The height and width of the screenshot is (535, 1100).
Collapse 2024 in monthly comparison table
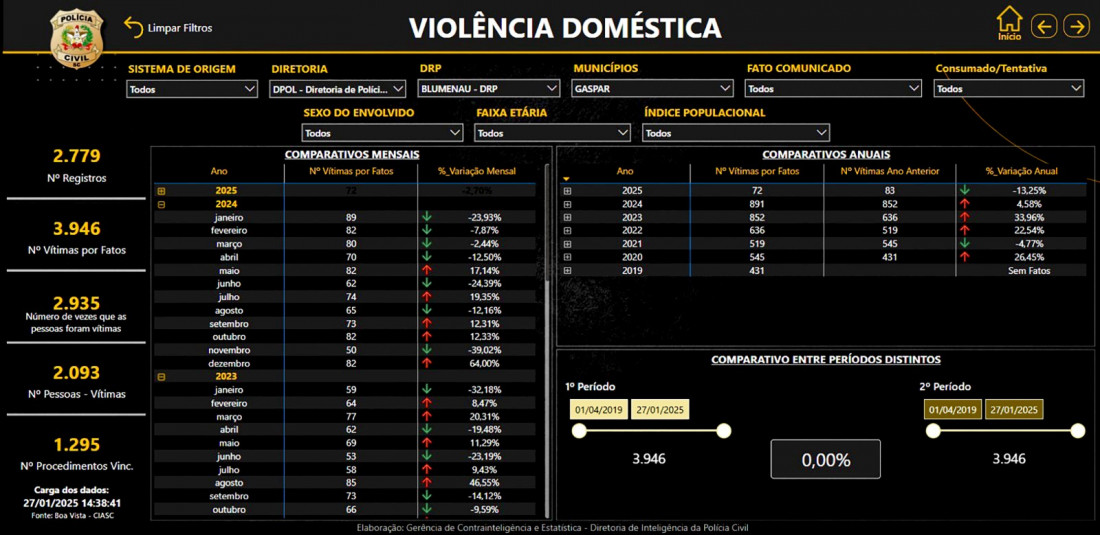pos(161,204)
